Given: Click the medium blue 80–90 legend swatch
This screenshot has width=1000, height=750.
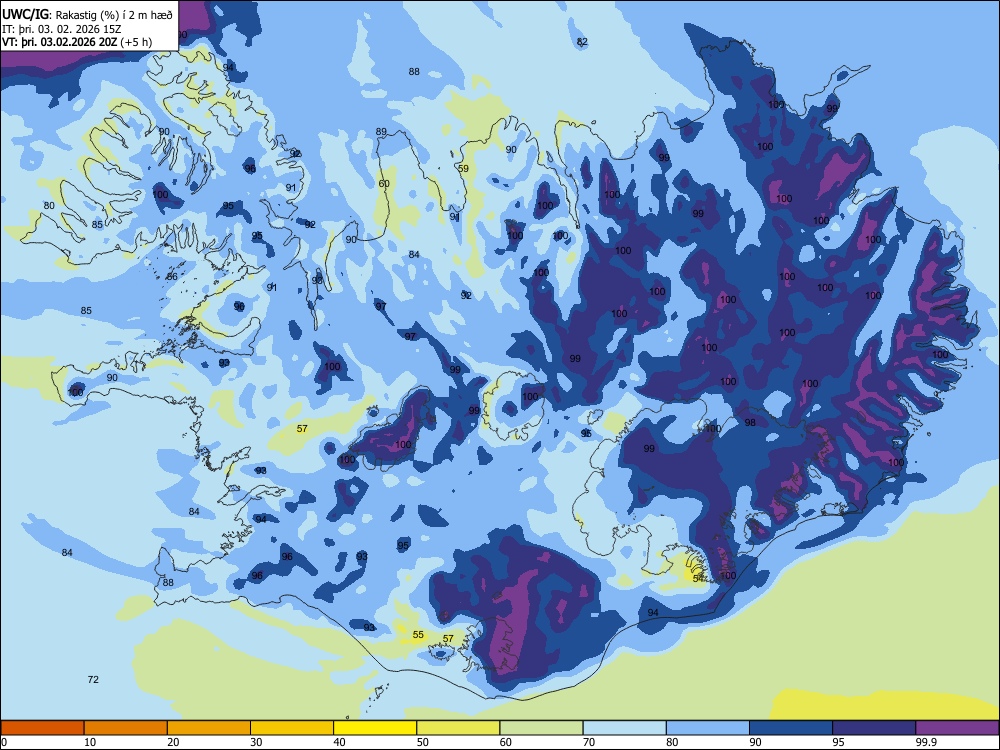Looking at the screenshot, I should pyautogui.click(x=708, y=728).
